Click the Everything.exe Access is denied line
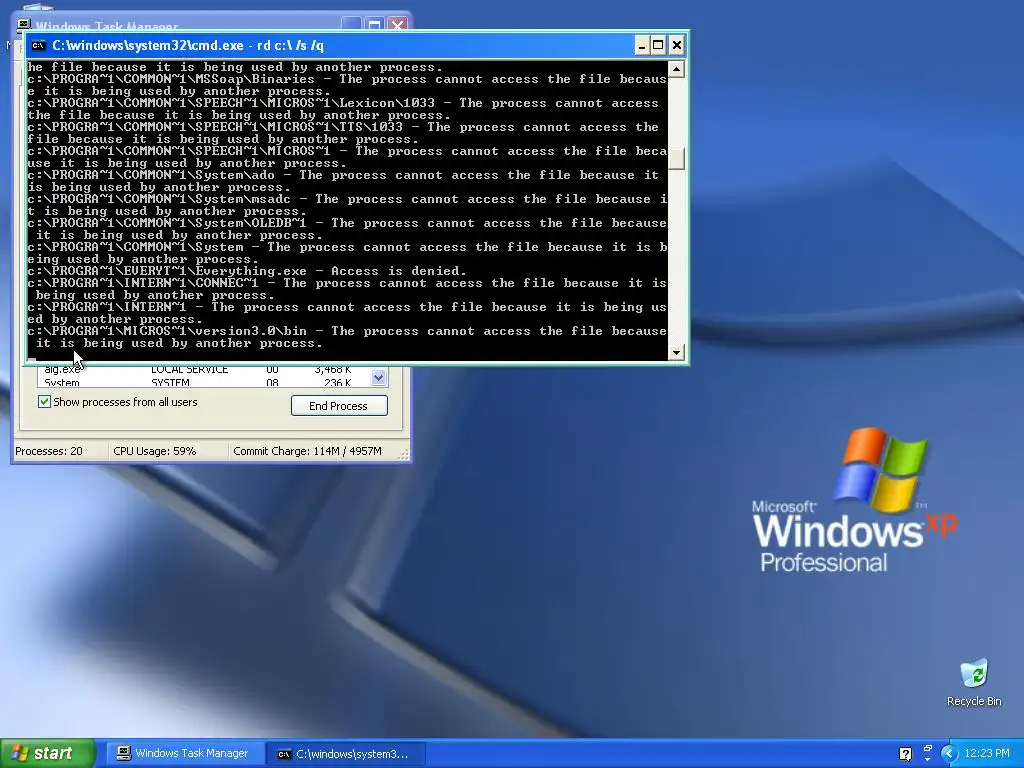 tap(247, 271)
